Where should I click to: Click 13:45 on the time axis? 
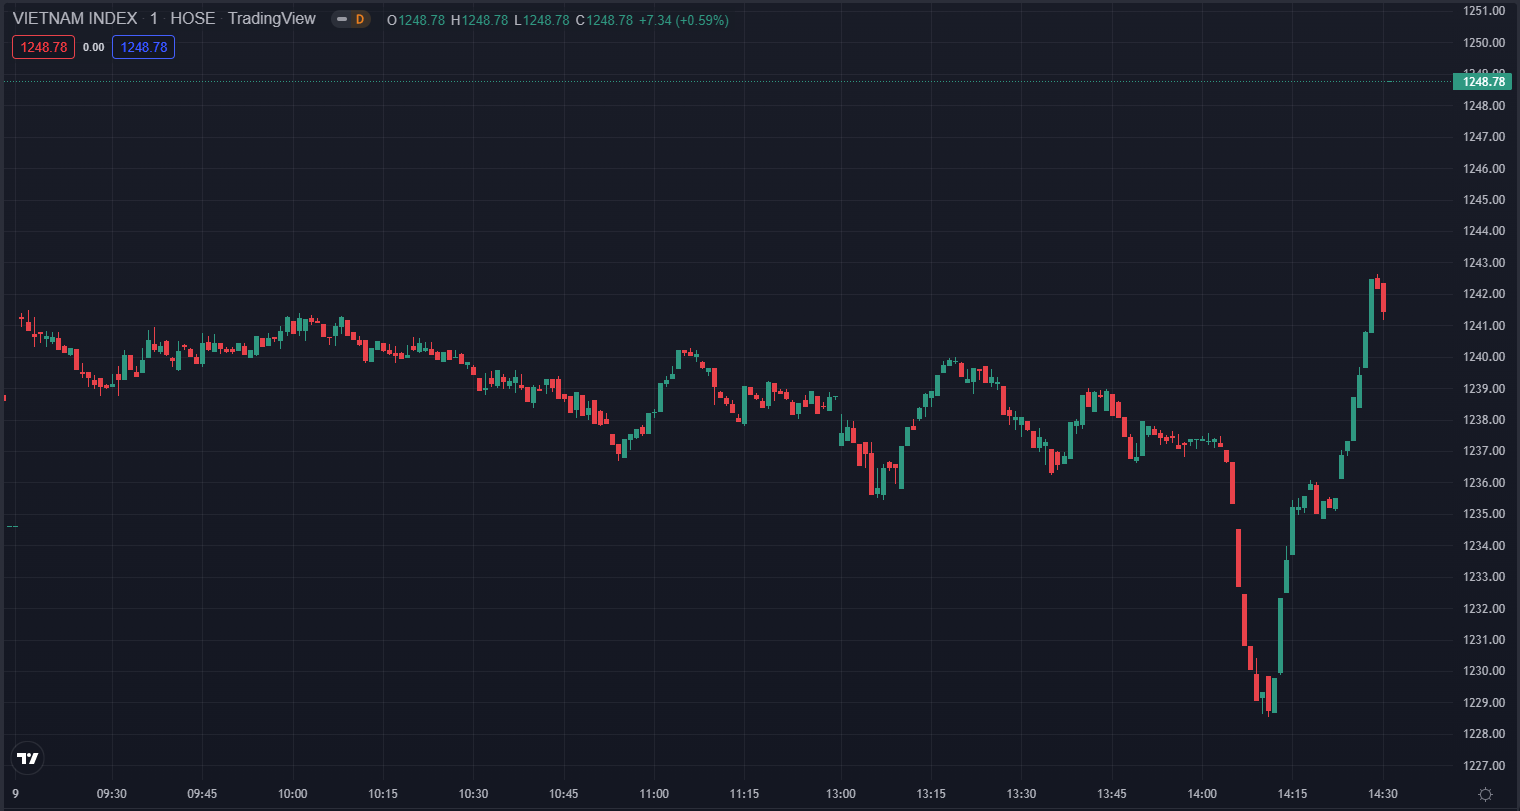click(1112, 794)
